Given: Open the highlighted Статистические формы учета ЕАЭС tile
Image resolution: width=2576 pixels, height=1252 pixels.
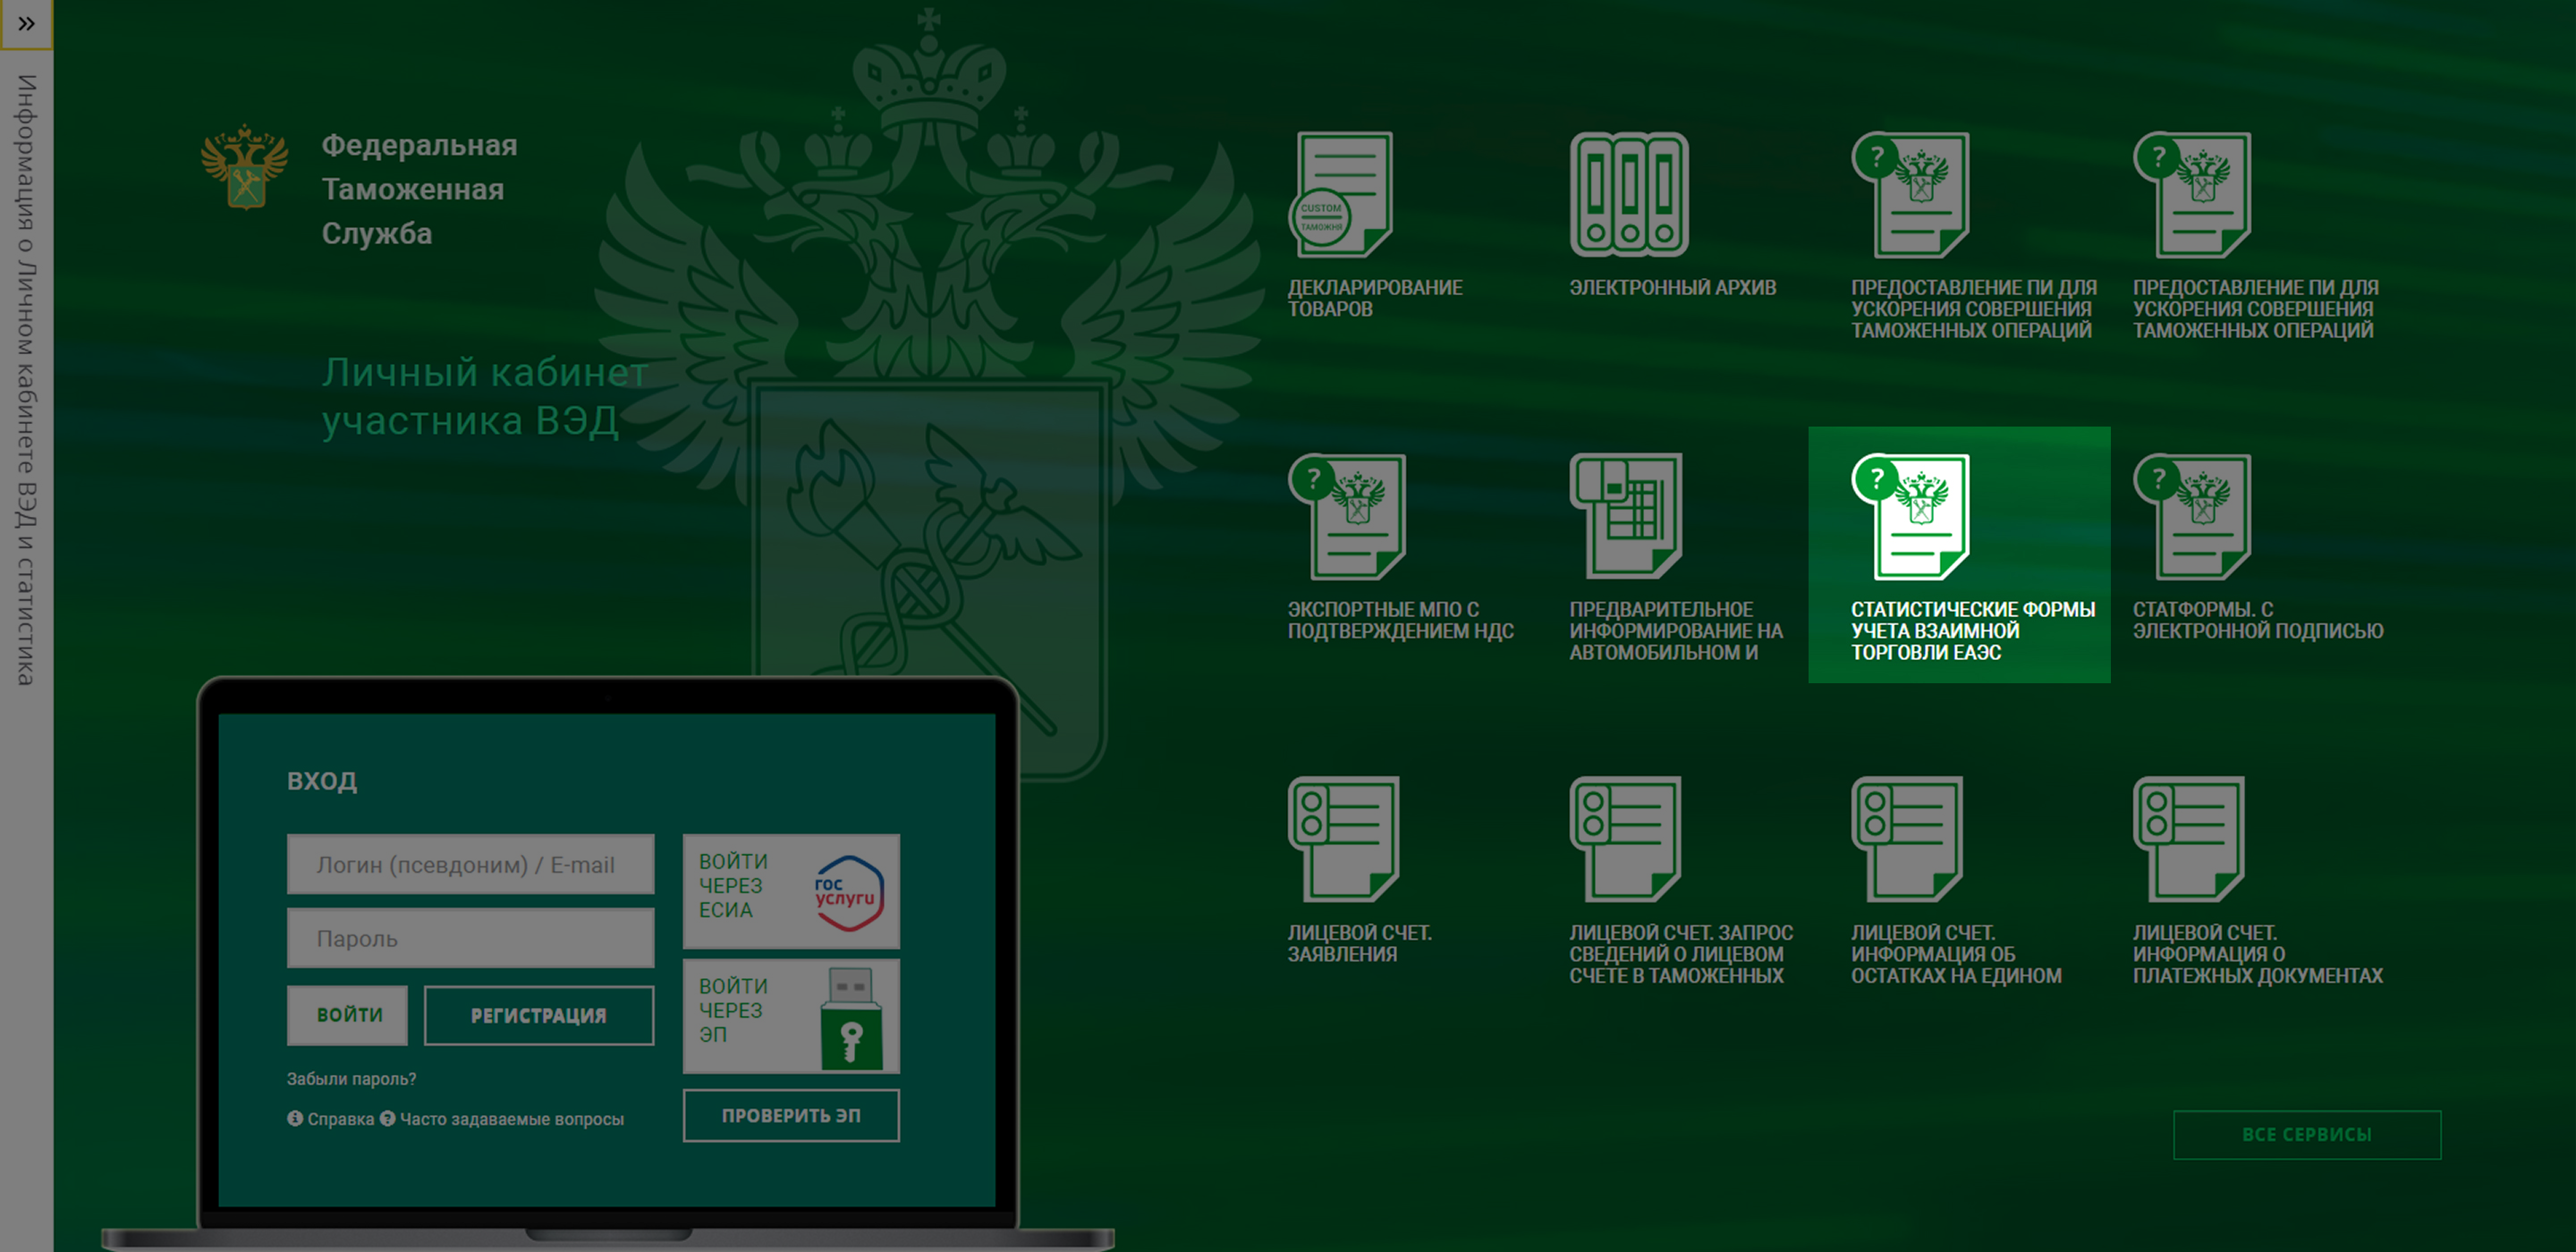Looking at the screenshot, I should coord(1959,555).
